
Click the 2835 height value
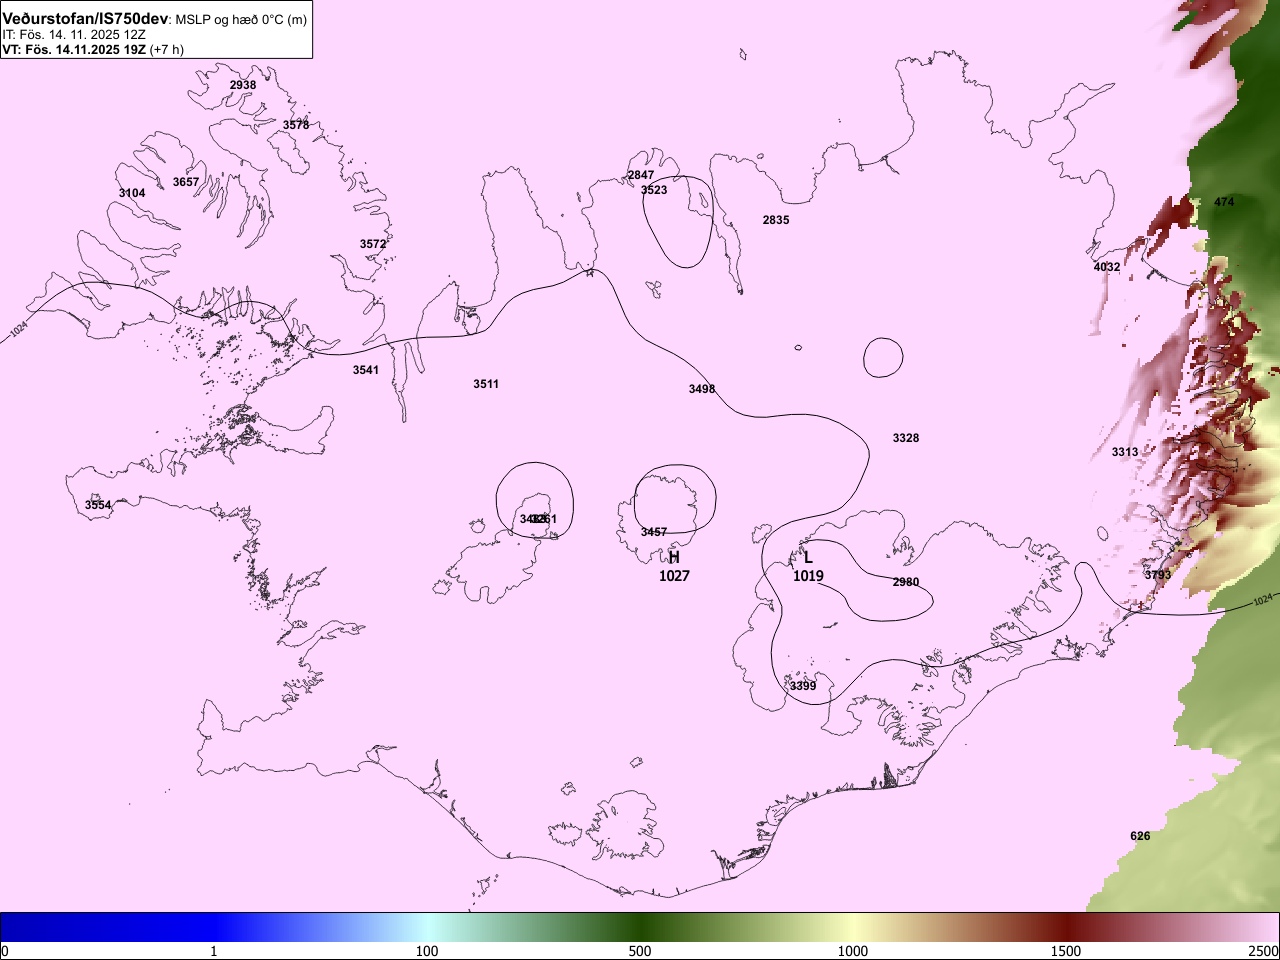(x=776, y=220)
